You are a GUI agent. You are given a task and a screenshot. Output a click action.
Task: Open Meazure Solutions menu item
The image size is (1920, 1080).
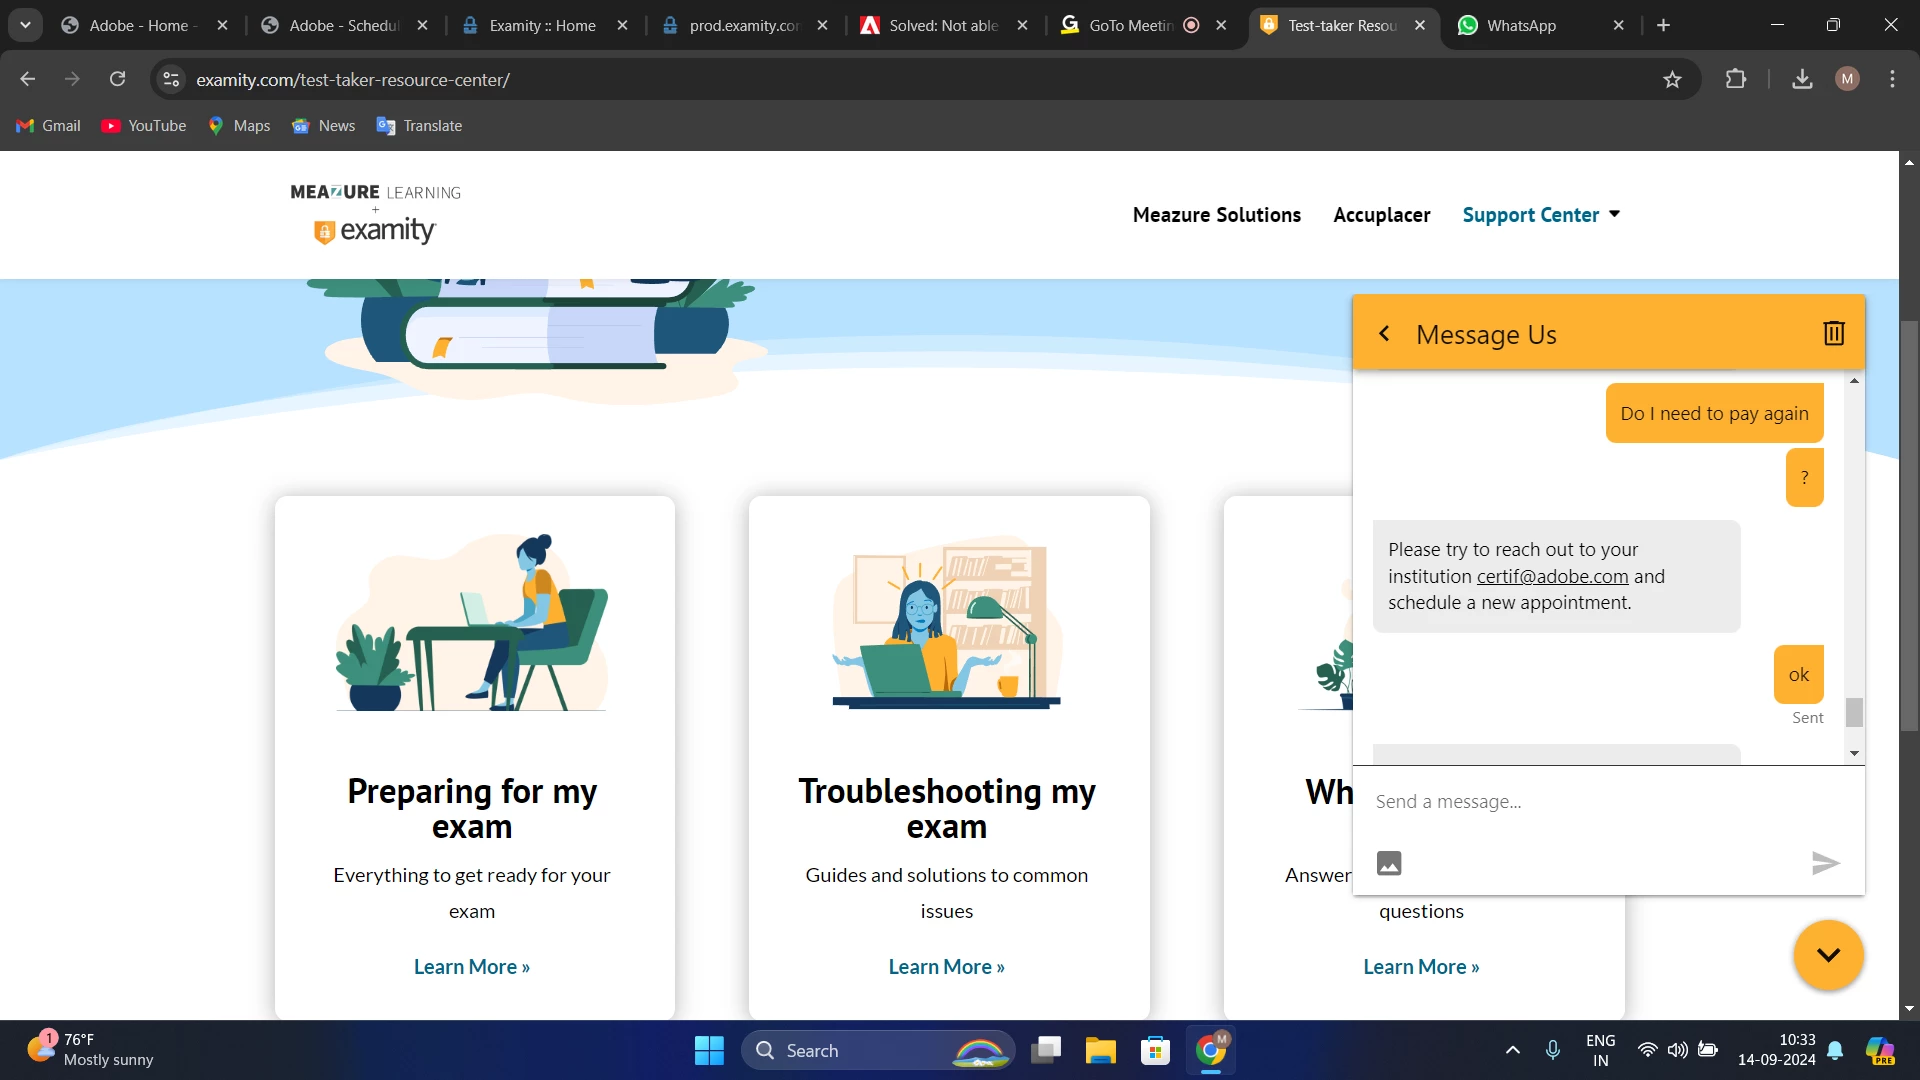(1216, 215)
